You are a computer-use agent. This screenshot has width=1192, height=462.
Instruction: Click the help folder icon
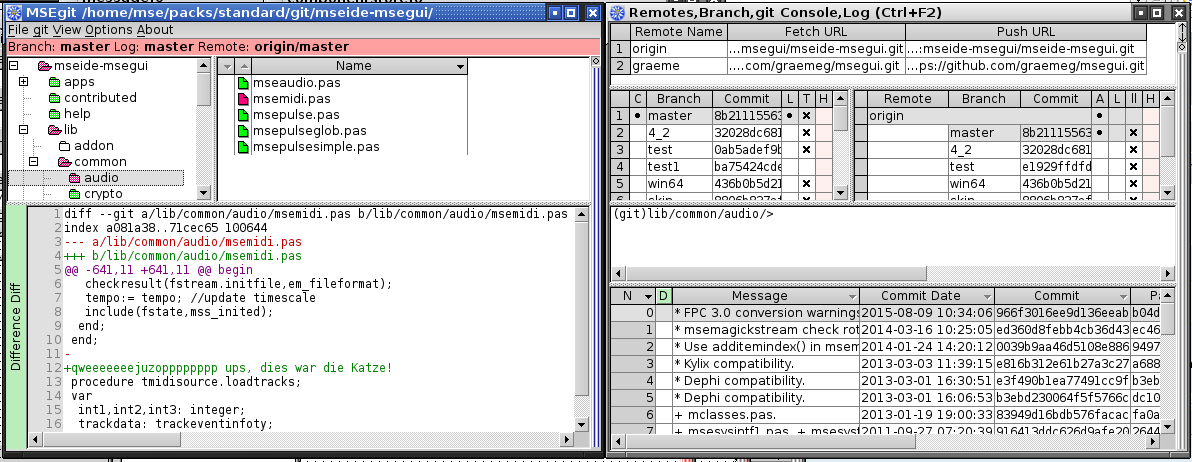coord(54,114)
